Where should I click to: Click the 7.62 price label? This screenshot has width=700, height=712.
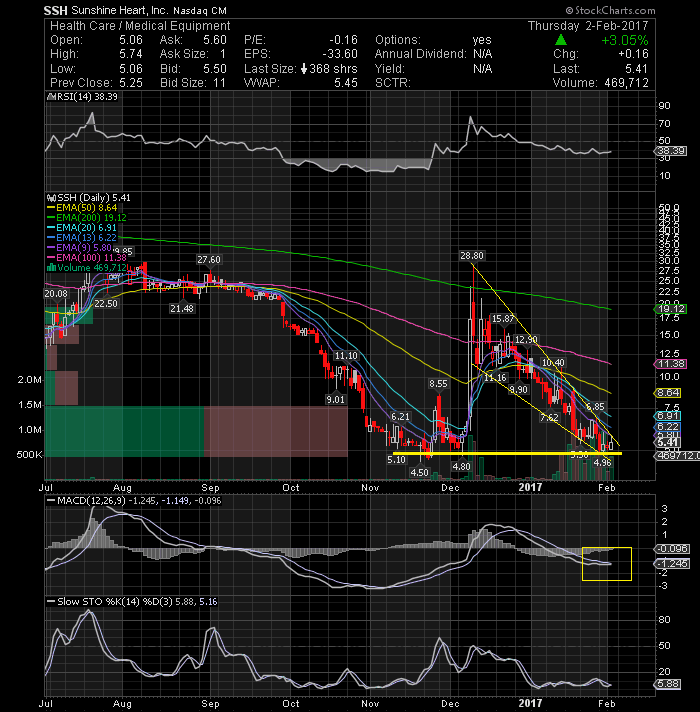(549, 418)
